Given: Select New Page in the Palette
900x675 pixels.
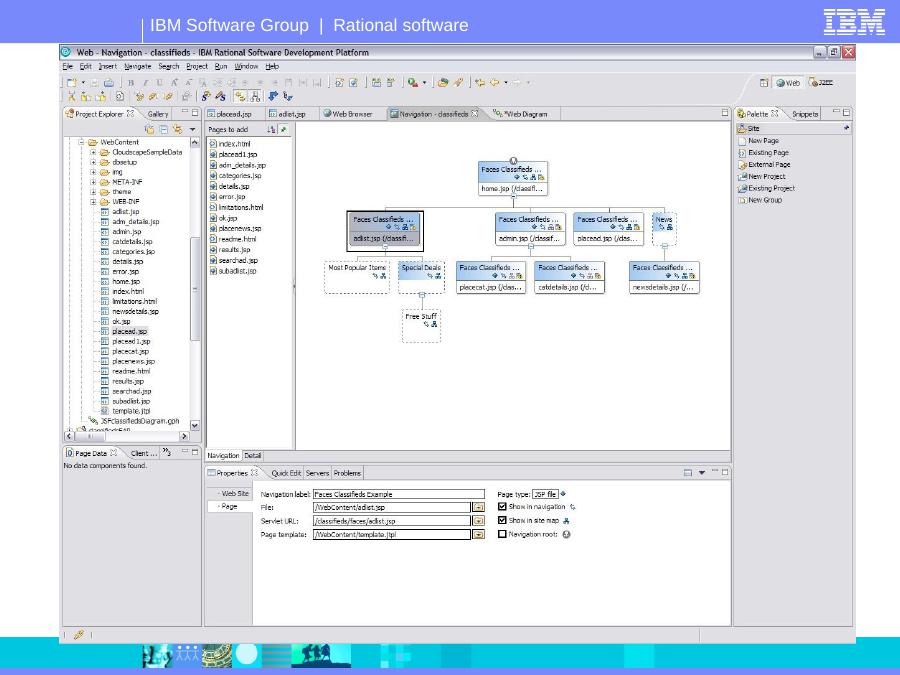Looking at the screenshot, I should 758,141.
